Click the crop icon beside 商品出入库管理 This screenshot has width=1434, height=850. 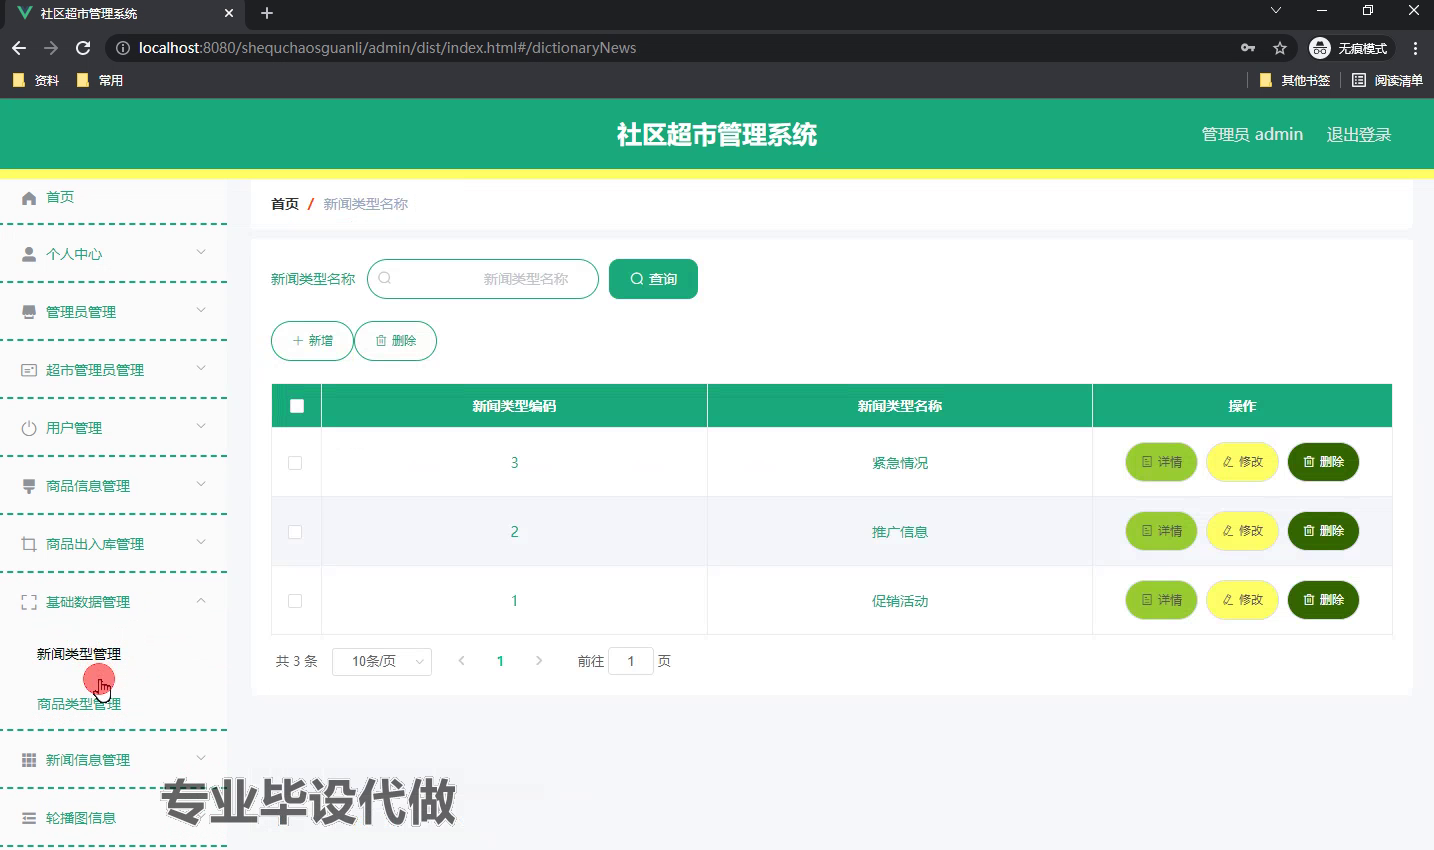click(29, 544)
